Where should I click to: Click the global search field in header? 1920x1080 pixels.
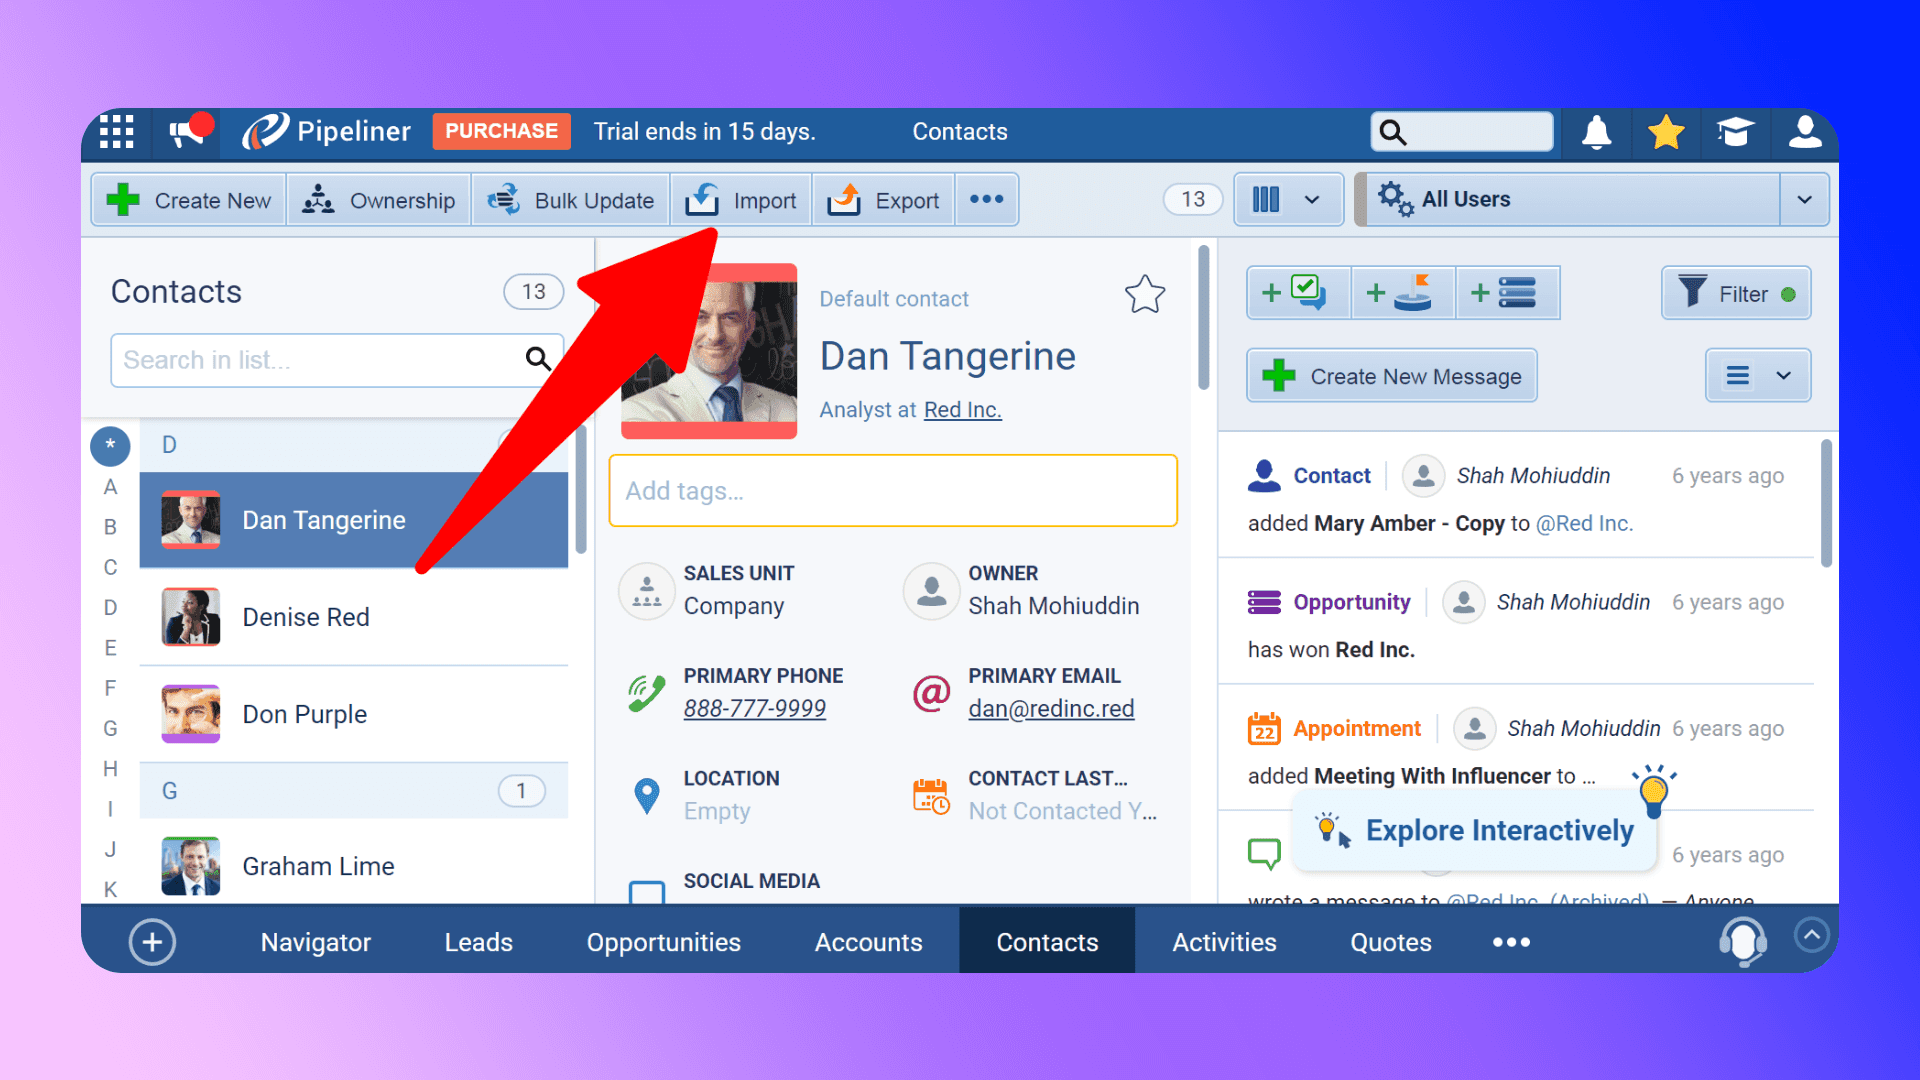click(x=1462, y=132)
